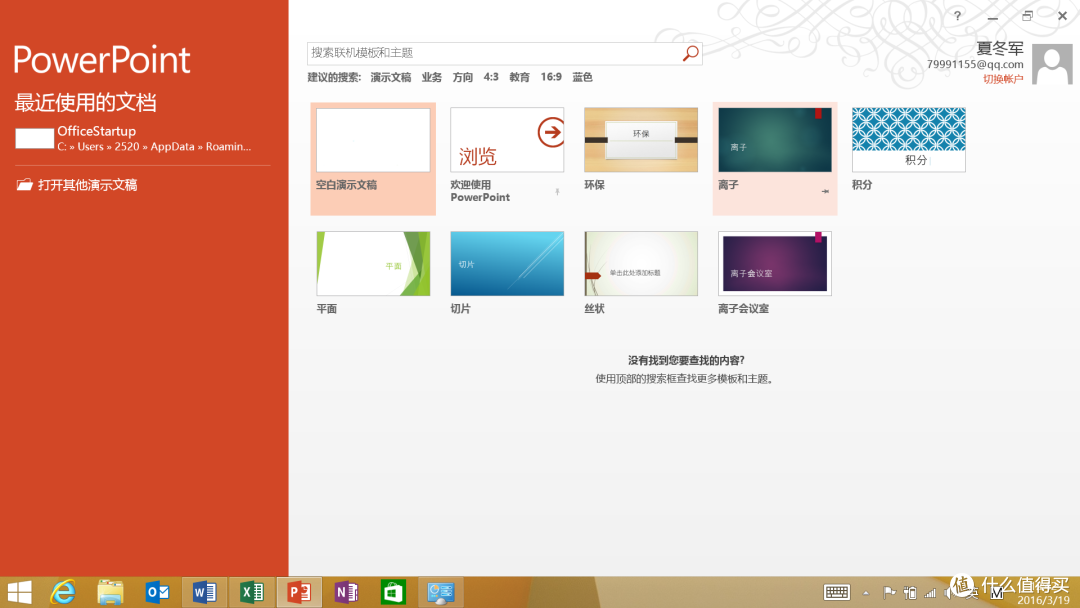Select suggested search 蓝色
The image size is (1080, 608).
[x=583, y=77]
